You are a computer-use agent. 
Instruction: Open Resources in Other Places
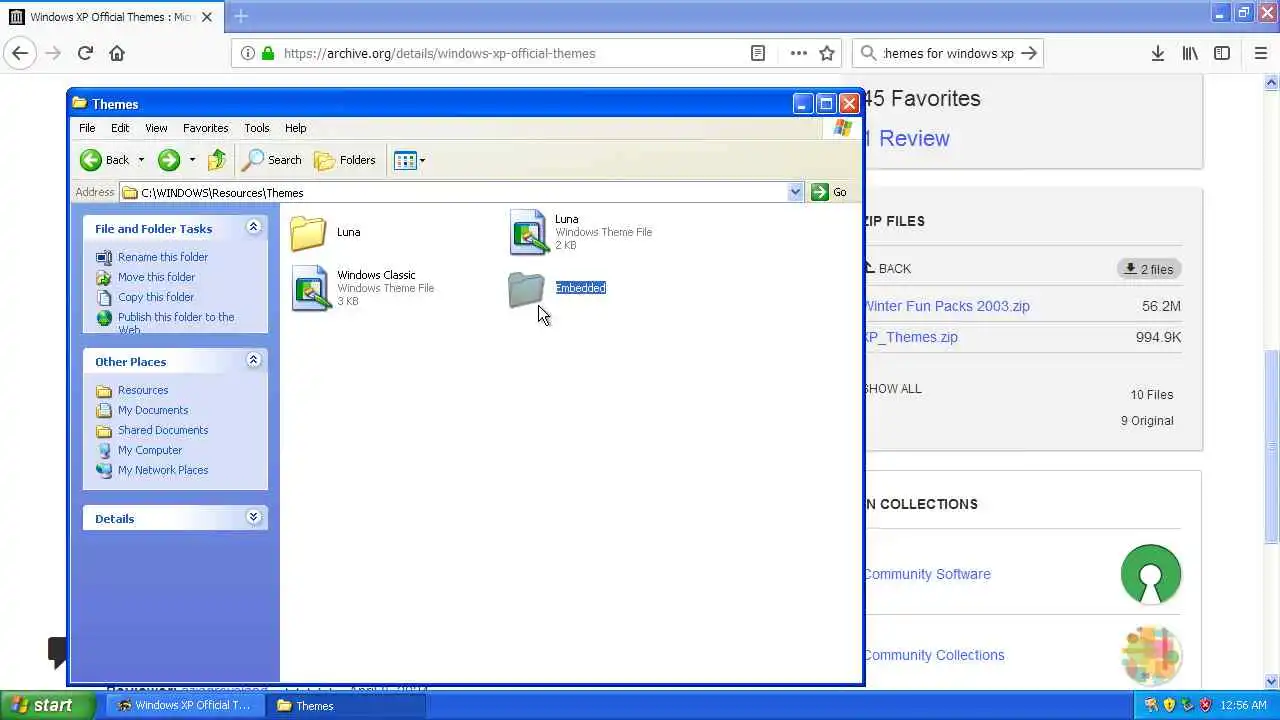coord(132,390)
